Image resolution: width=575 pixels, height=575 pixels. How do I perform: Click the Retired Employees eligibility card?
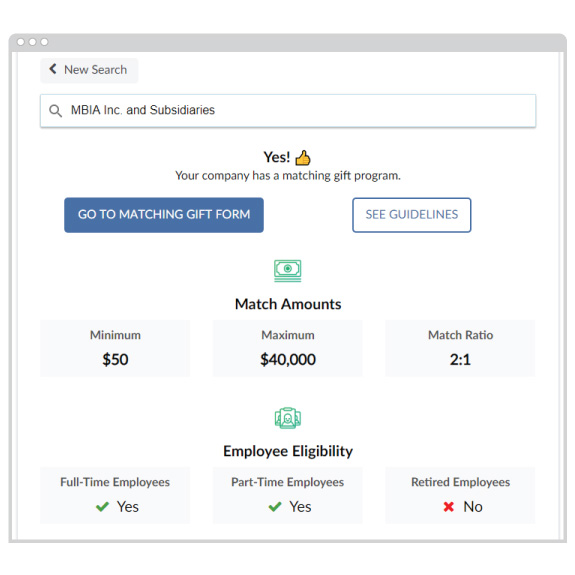click(x=460, y=495)
